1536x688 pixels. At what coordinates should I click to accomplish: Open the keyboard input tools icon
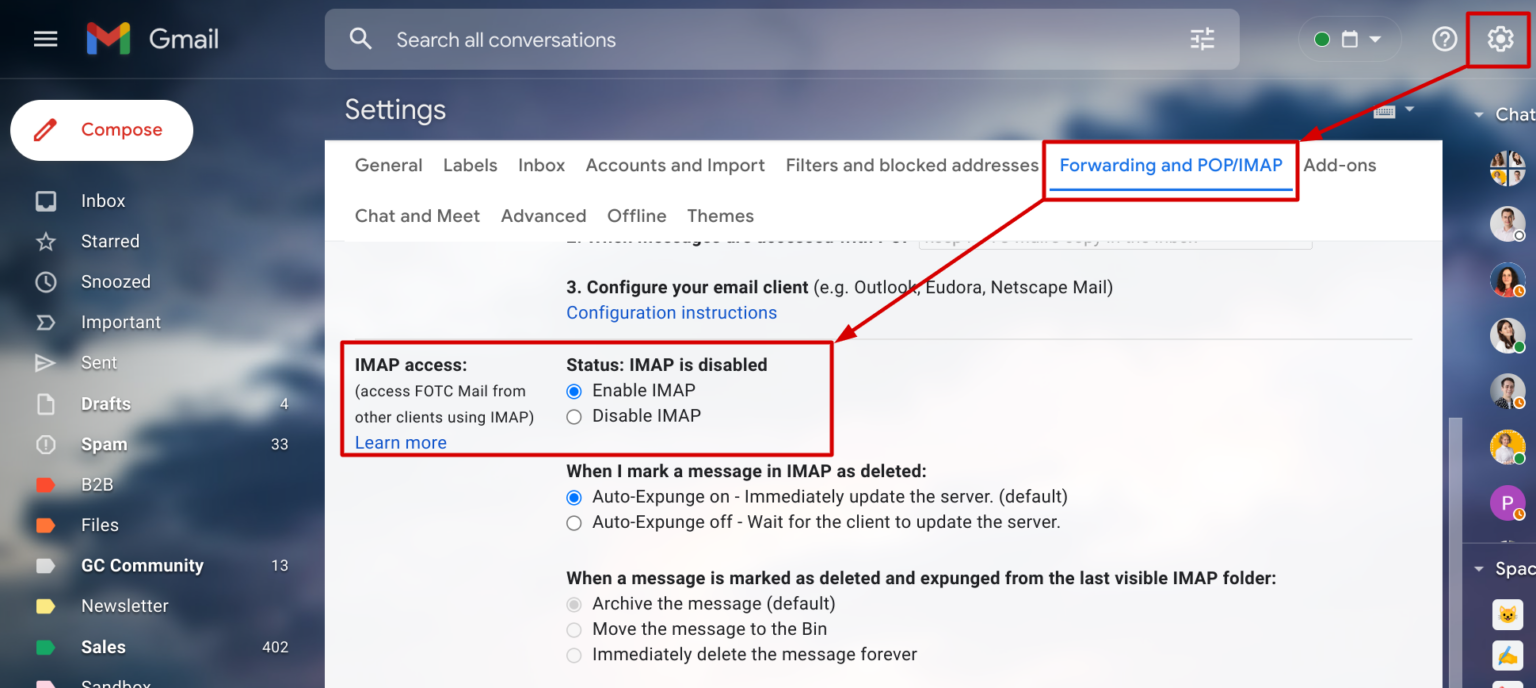[x=1385, y=110]
